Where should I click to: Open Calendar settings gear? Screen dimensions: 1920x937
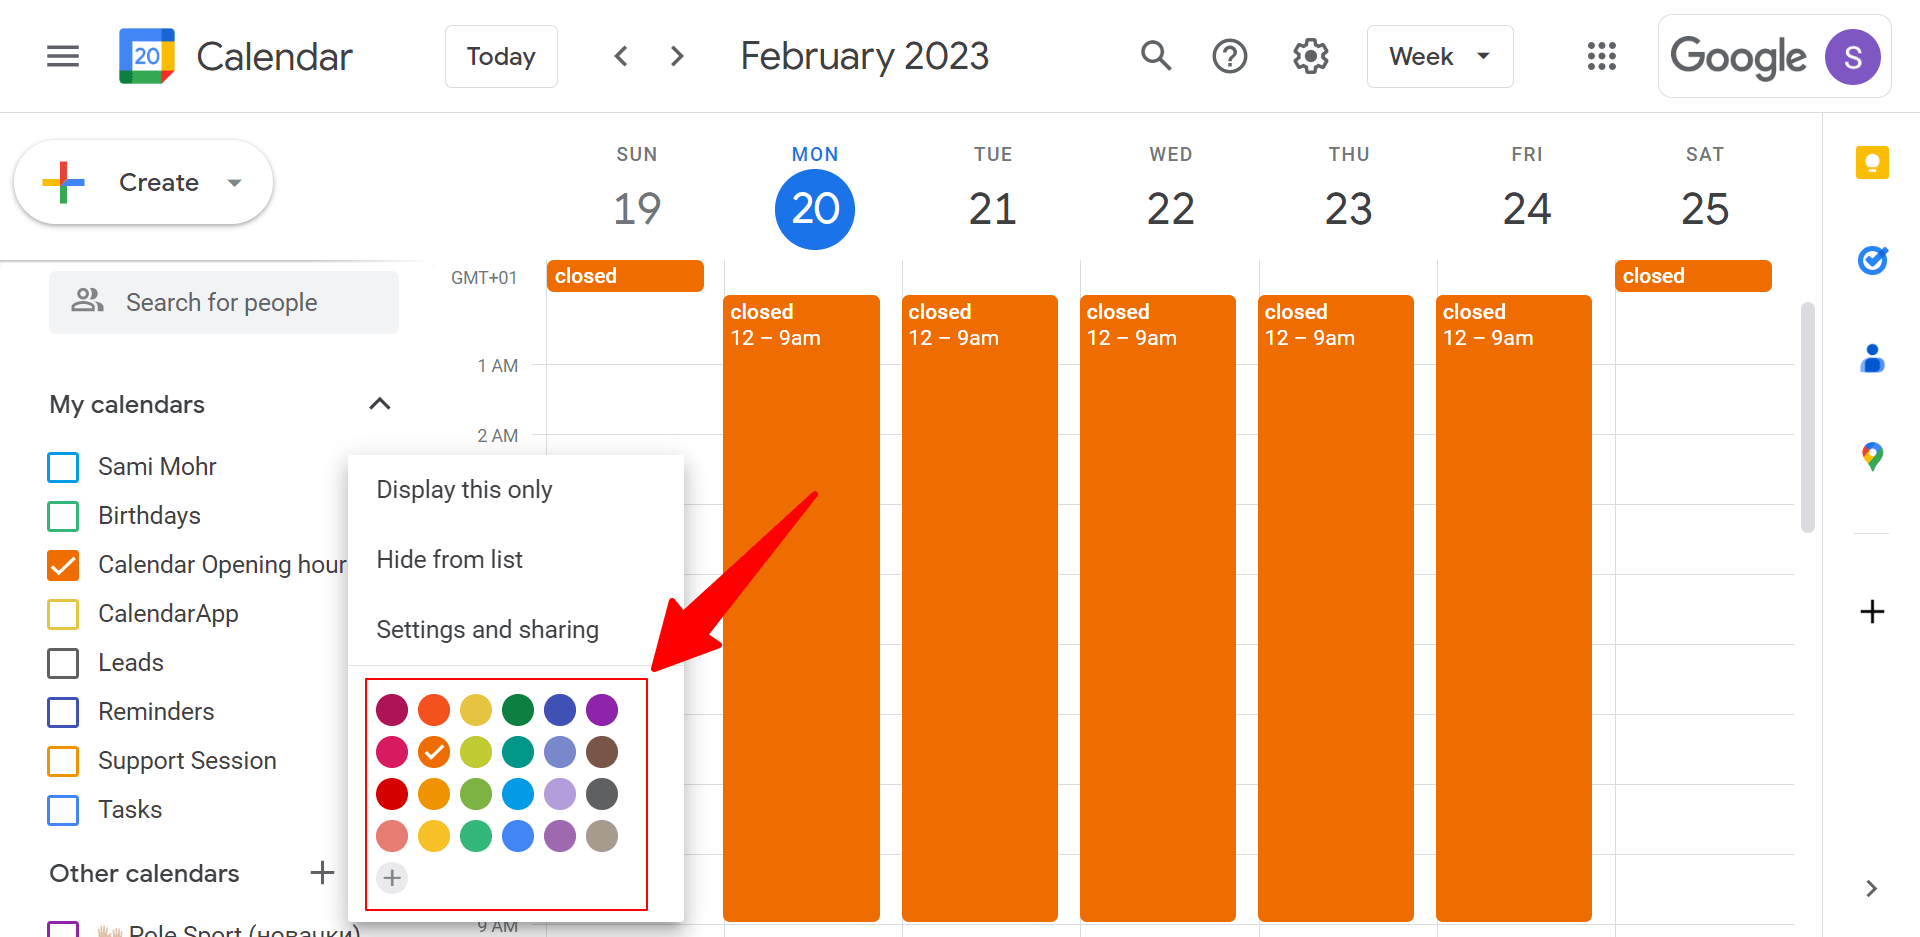[x=1310, y=56]
